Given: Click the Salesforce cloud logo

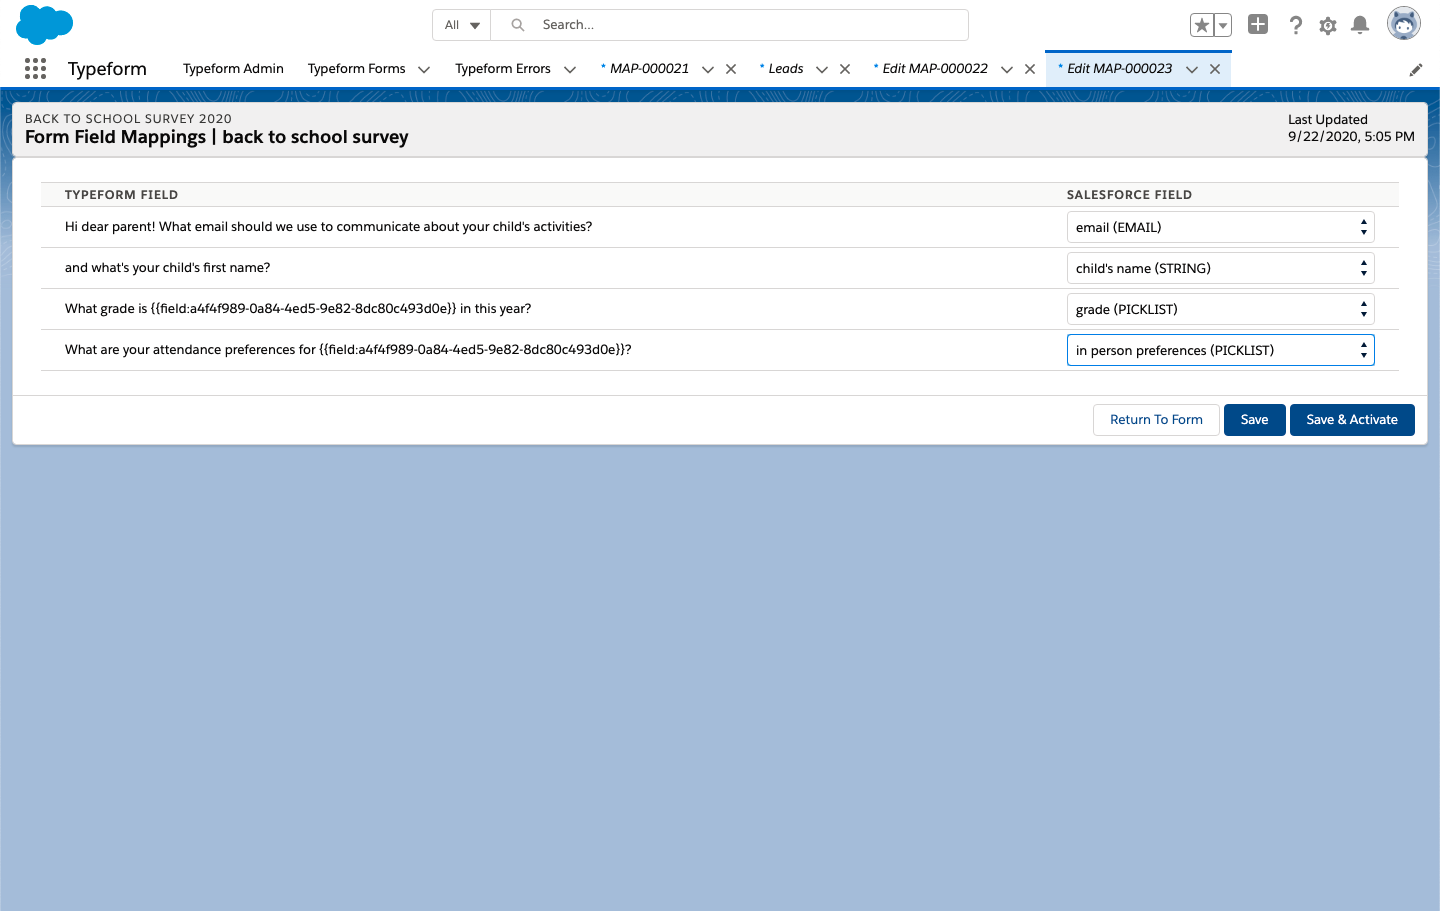Looking at the screenshot, I should pyautogui.click(x=45, y=25).
